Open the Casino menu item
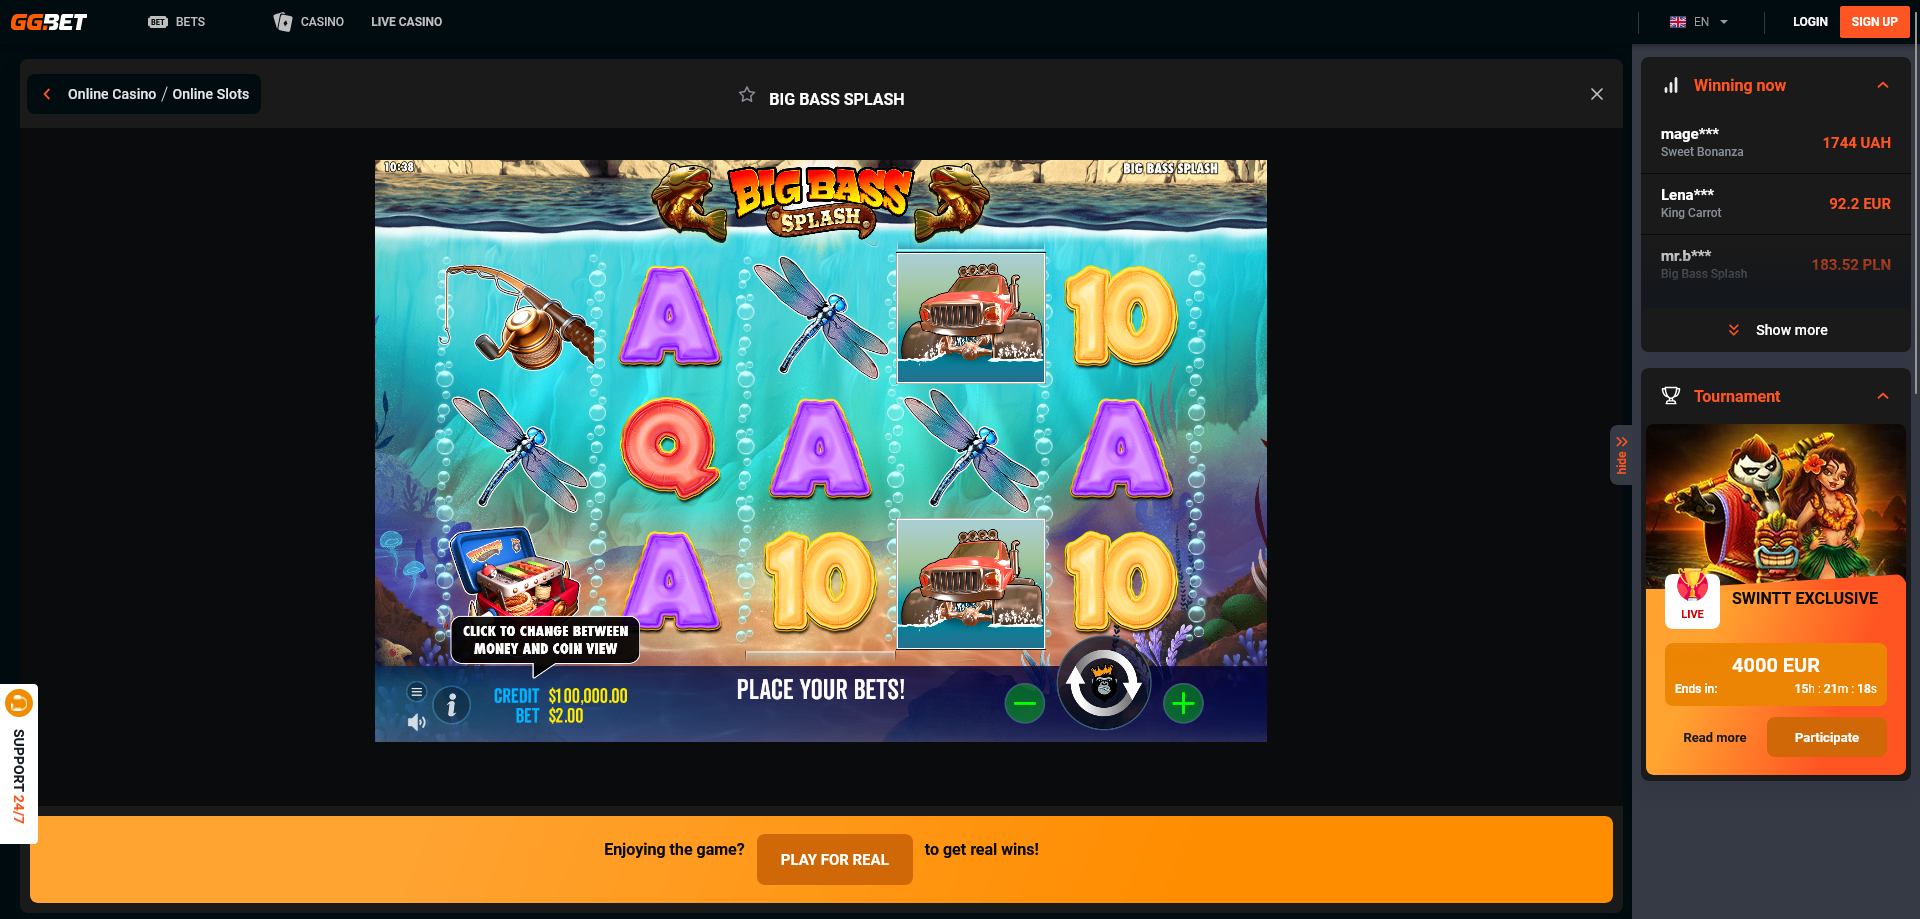 tap(309, 22)
